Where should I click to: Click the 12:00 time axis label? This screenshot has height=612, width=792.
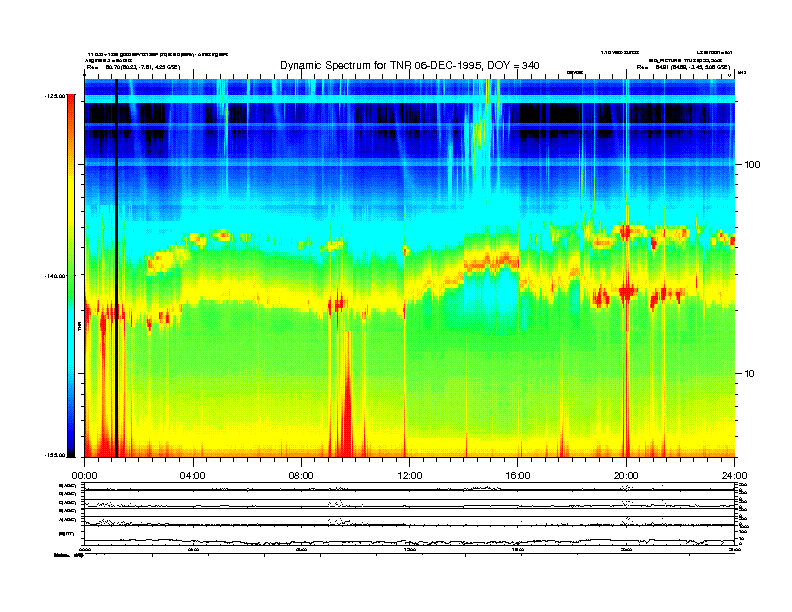point(410,476)
